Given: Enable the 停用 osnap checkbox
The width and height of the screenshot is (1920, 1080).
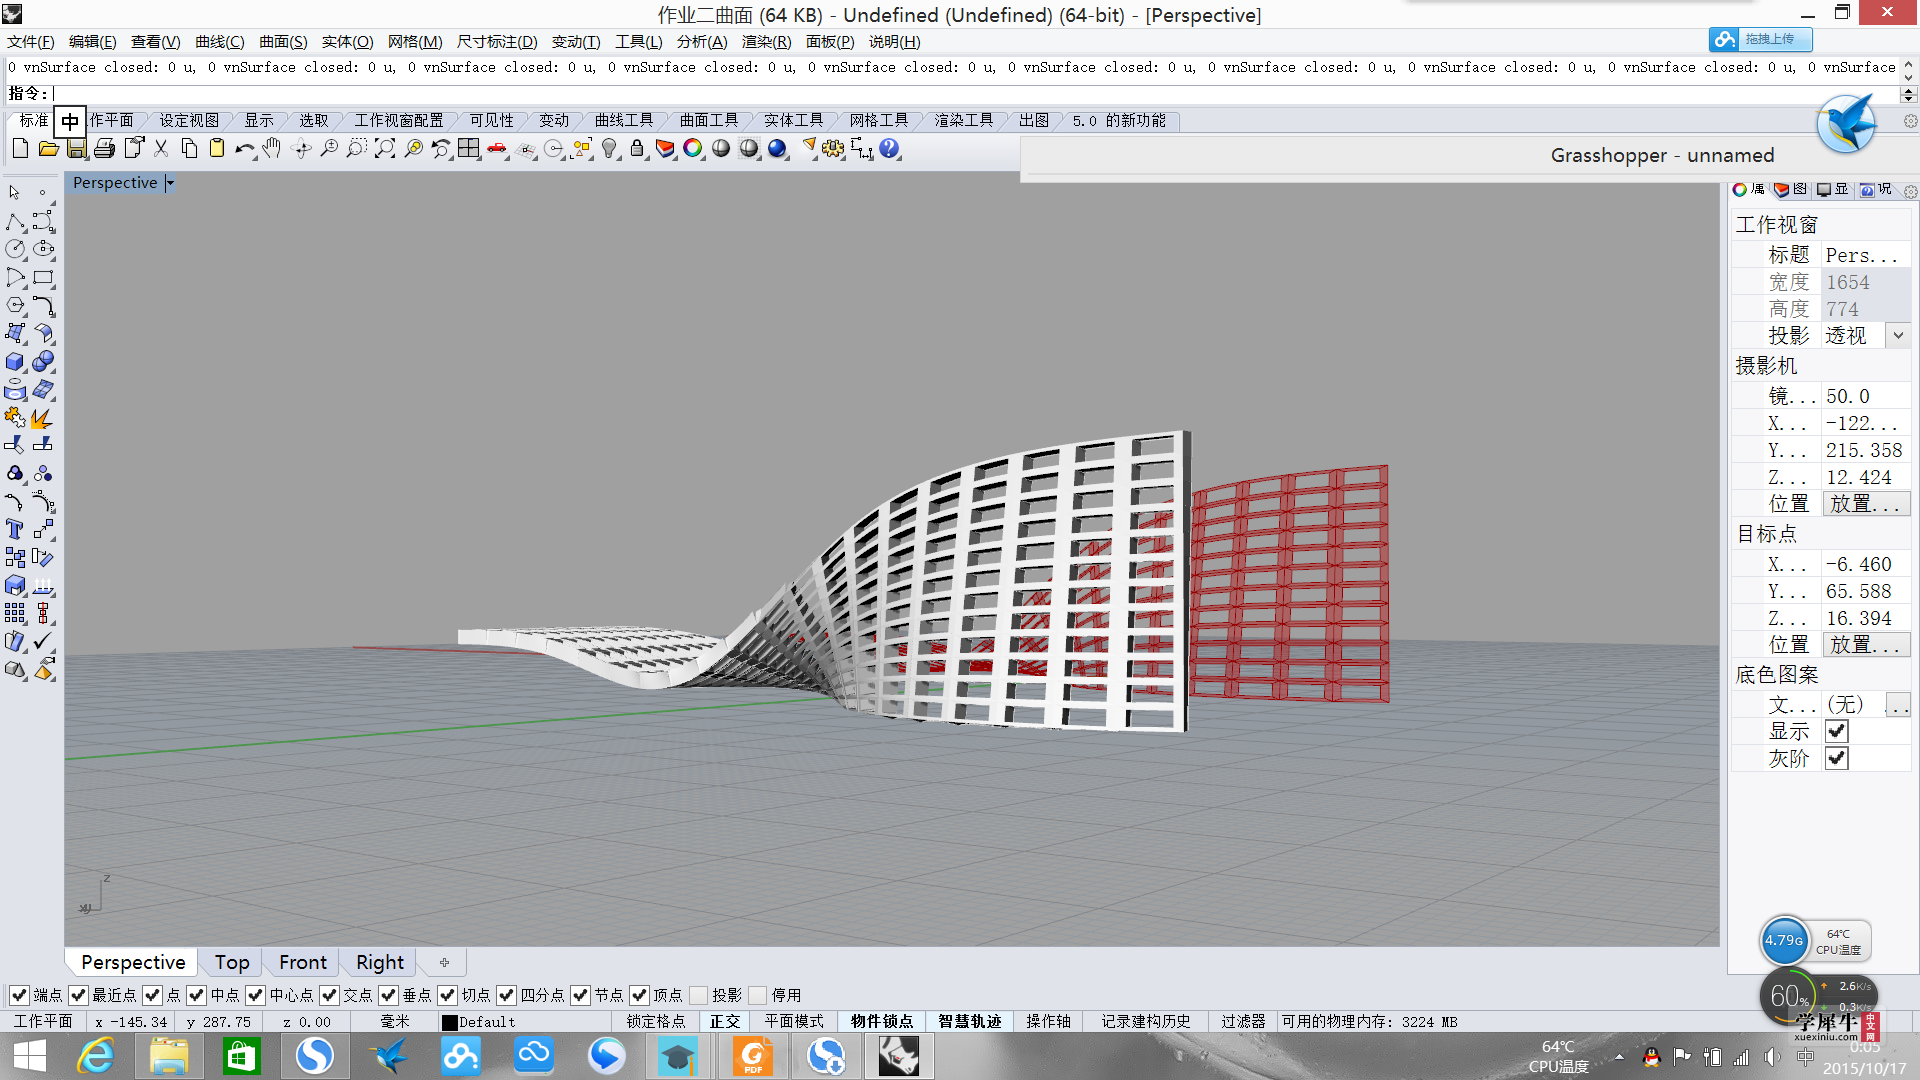Looking at the screenshot, I should coord(757,995).
